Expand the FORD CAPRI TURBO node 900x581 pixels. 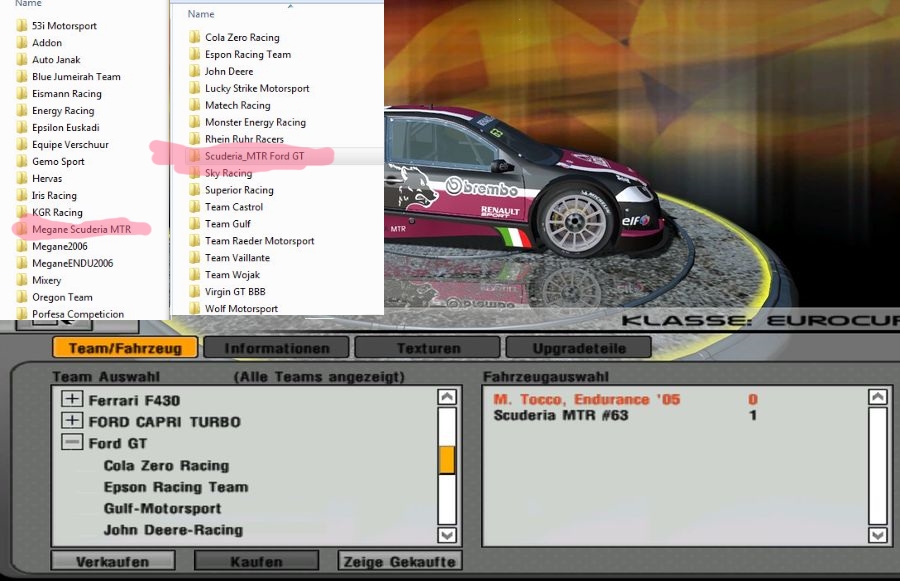coord(72,421)
